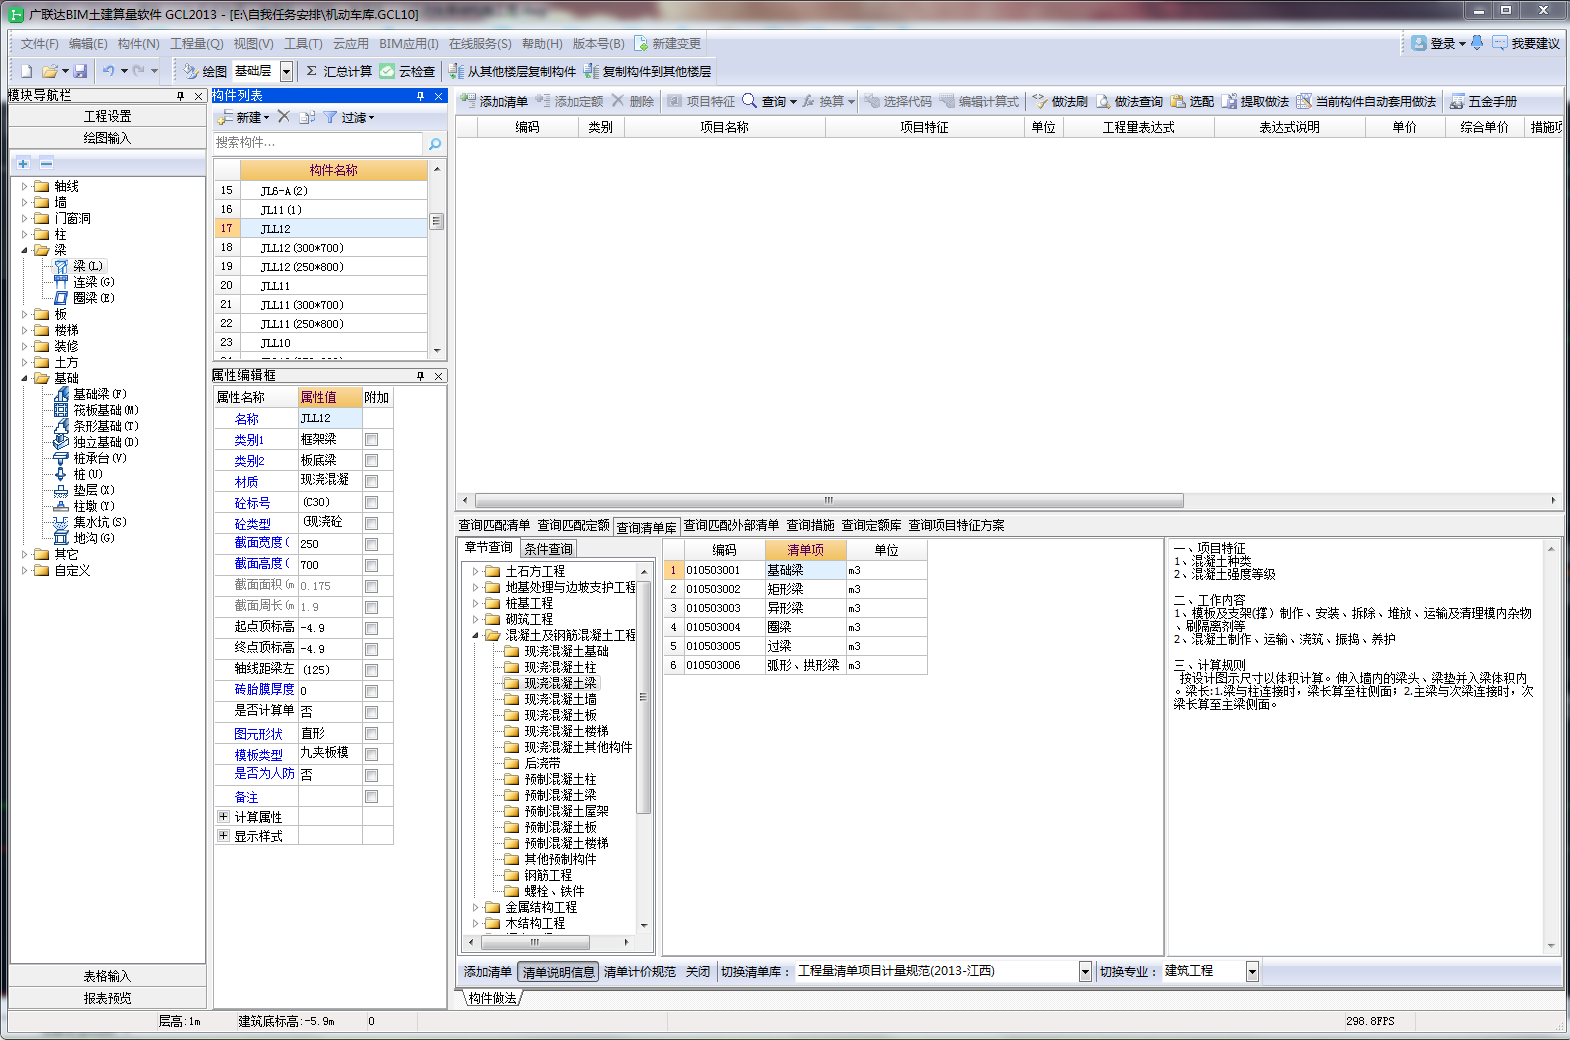
Task: Open the 基础层 floor dropdown
Action: click(x=286, y=71)
